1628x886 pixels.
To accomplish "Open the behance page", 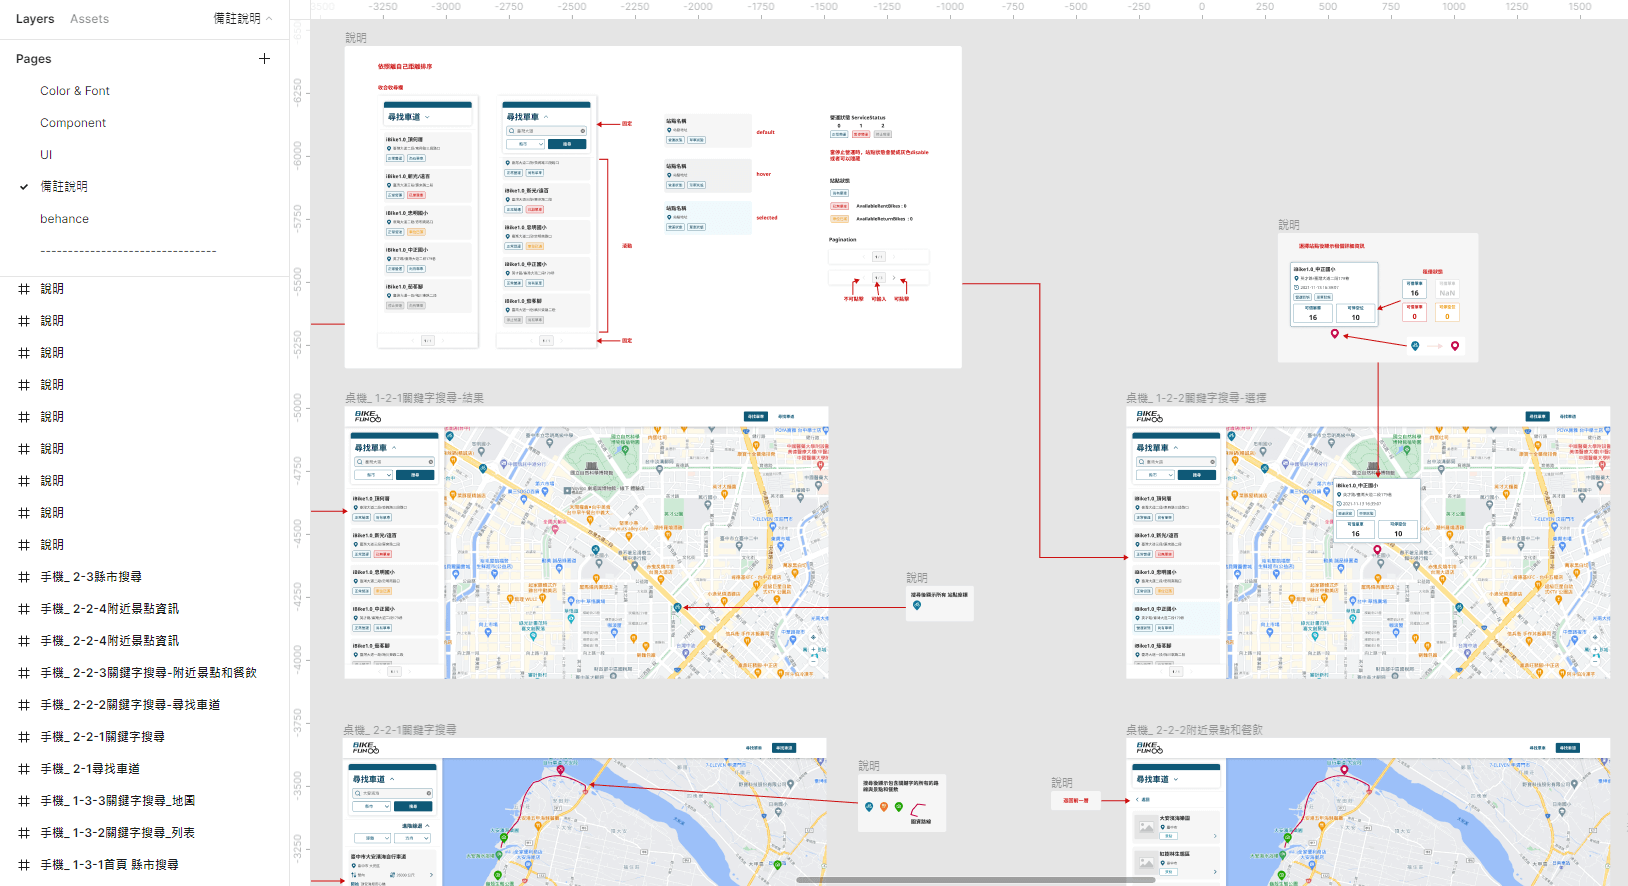I will point(64,219).
